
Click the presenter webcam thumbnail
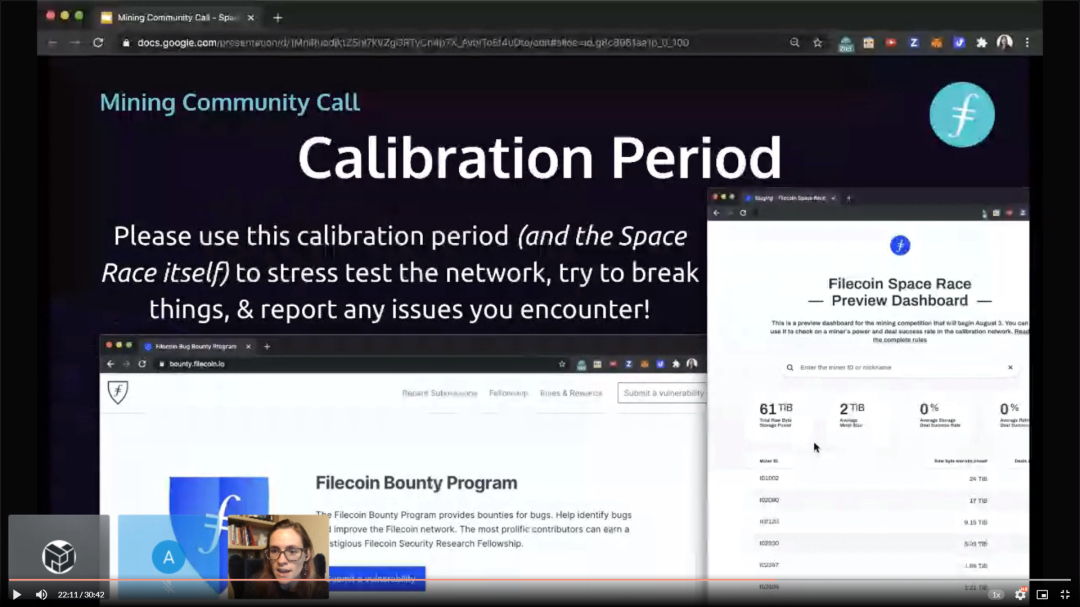click(278, 557)
